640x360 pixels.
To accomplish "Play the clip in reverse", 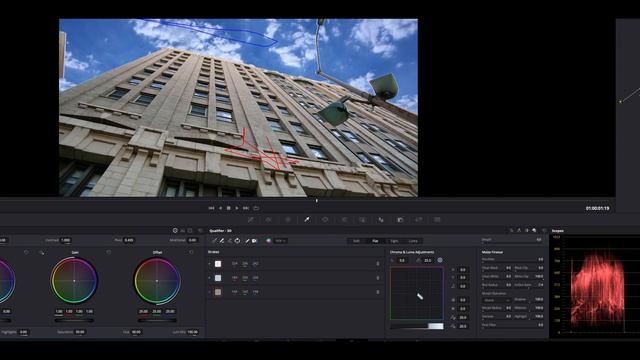I will tap(220, 208).
